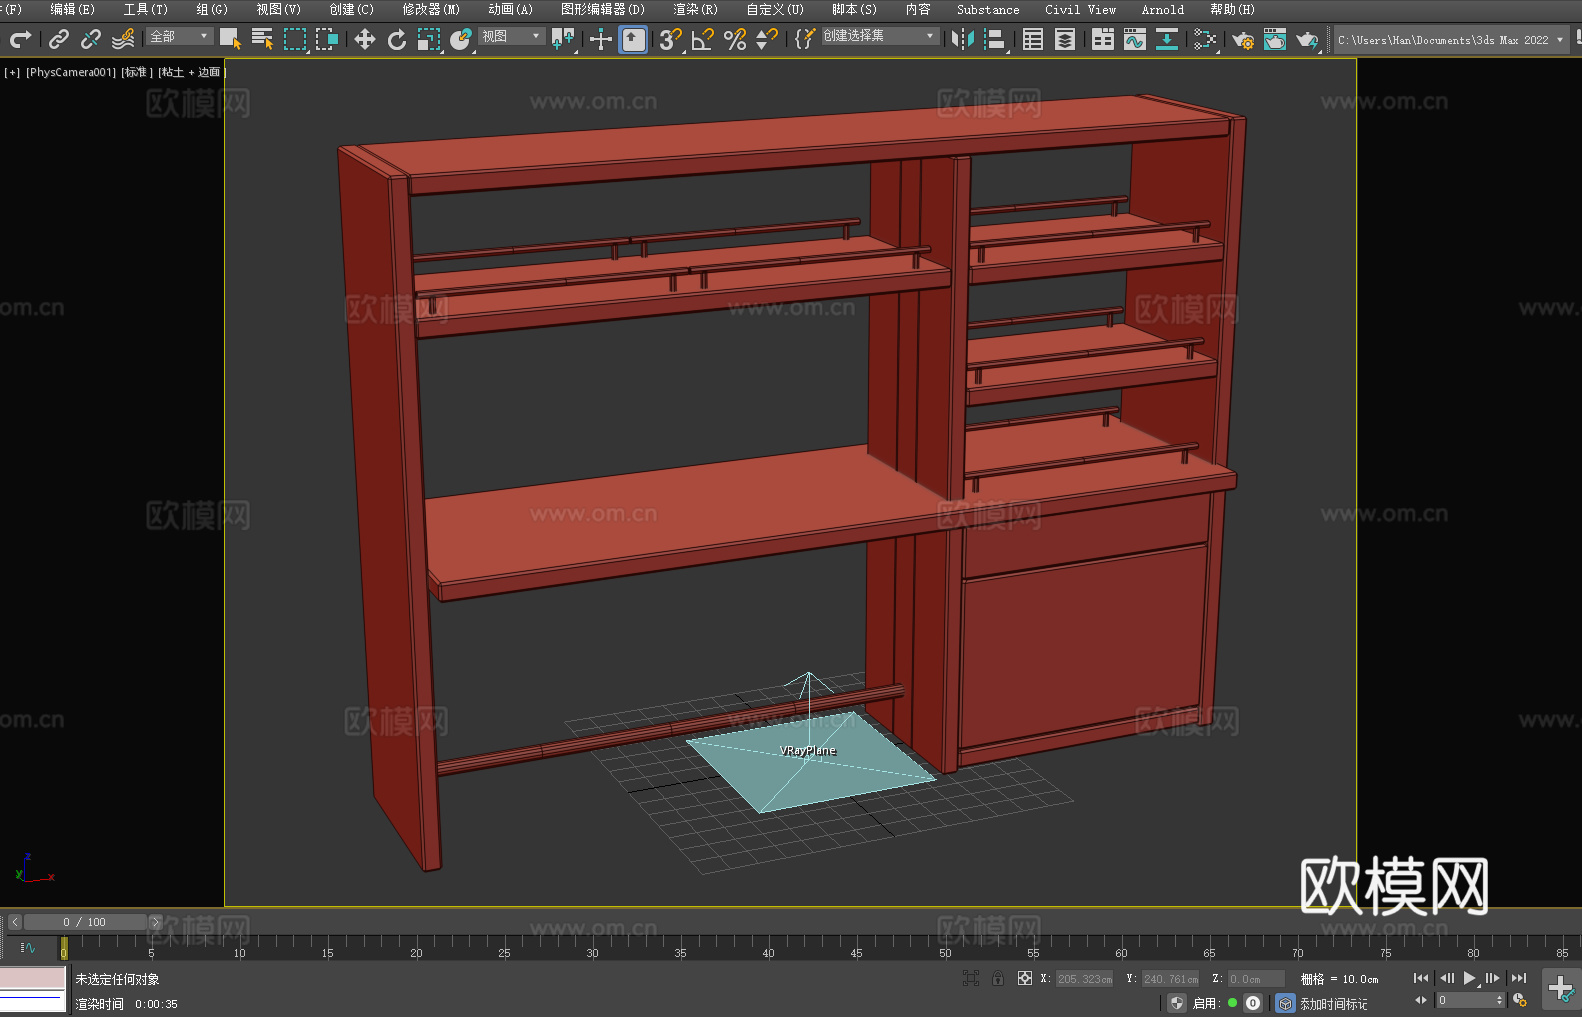The width and height of the screenshot is (1582, 1017).
Task: Click the Play Animation button
Action: coord(1469,978)
